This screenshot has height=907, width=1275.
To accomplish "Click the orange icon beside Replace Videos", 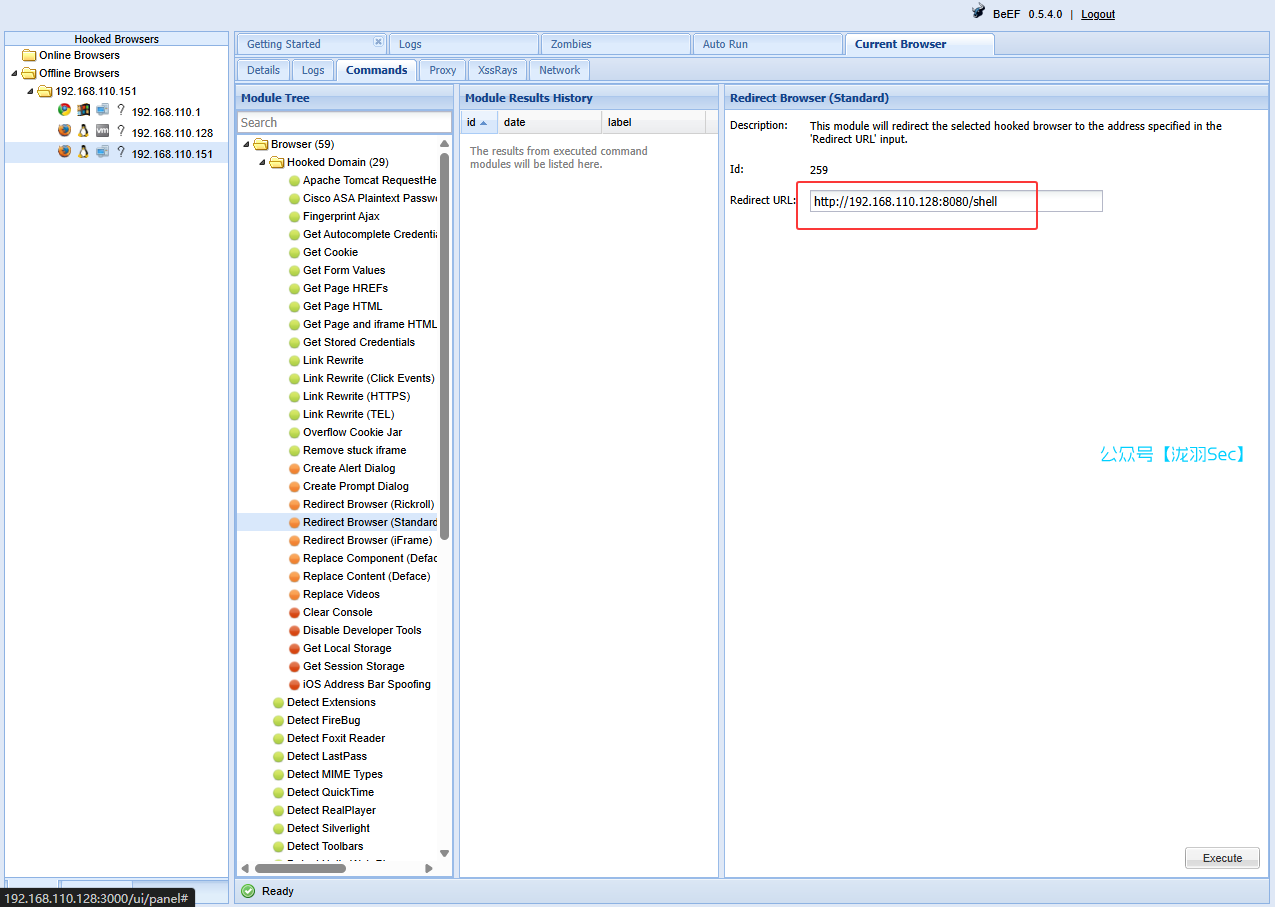I will [294, 595].
